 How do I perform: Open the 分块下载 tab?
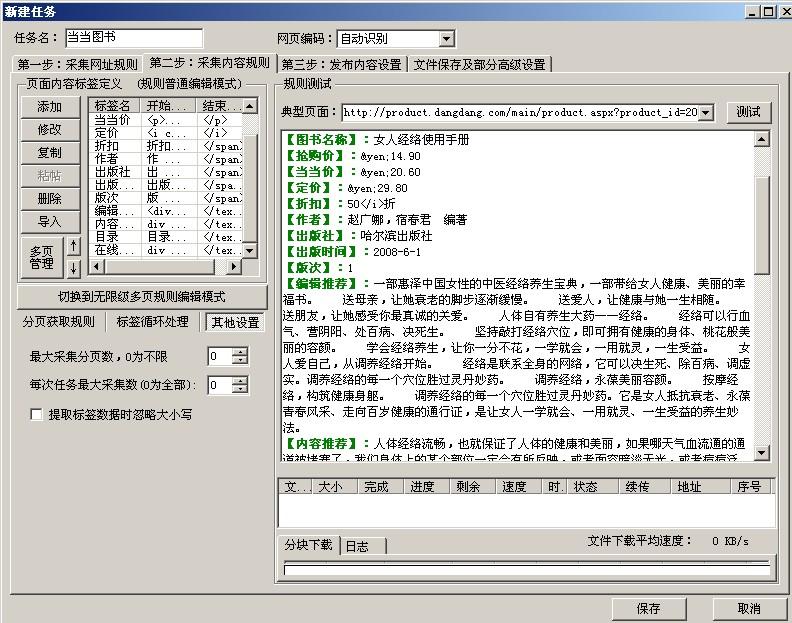[308, 544]
